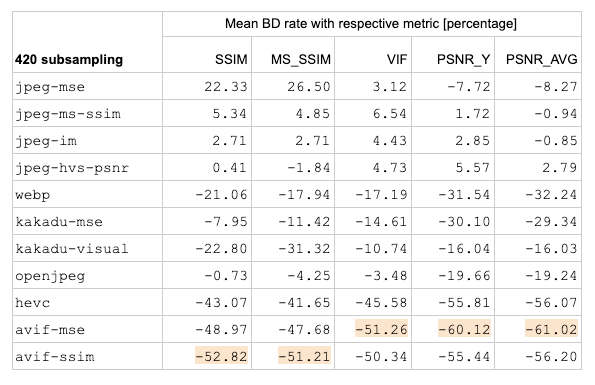Select cell with value 22.33
The height and width of the screenshot is (385, 595).
pos(226,87)
